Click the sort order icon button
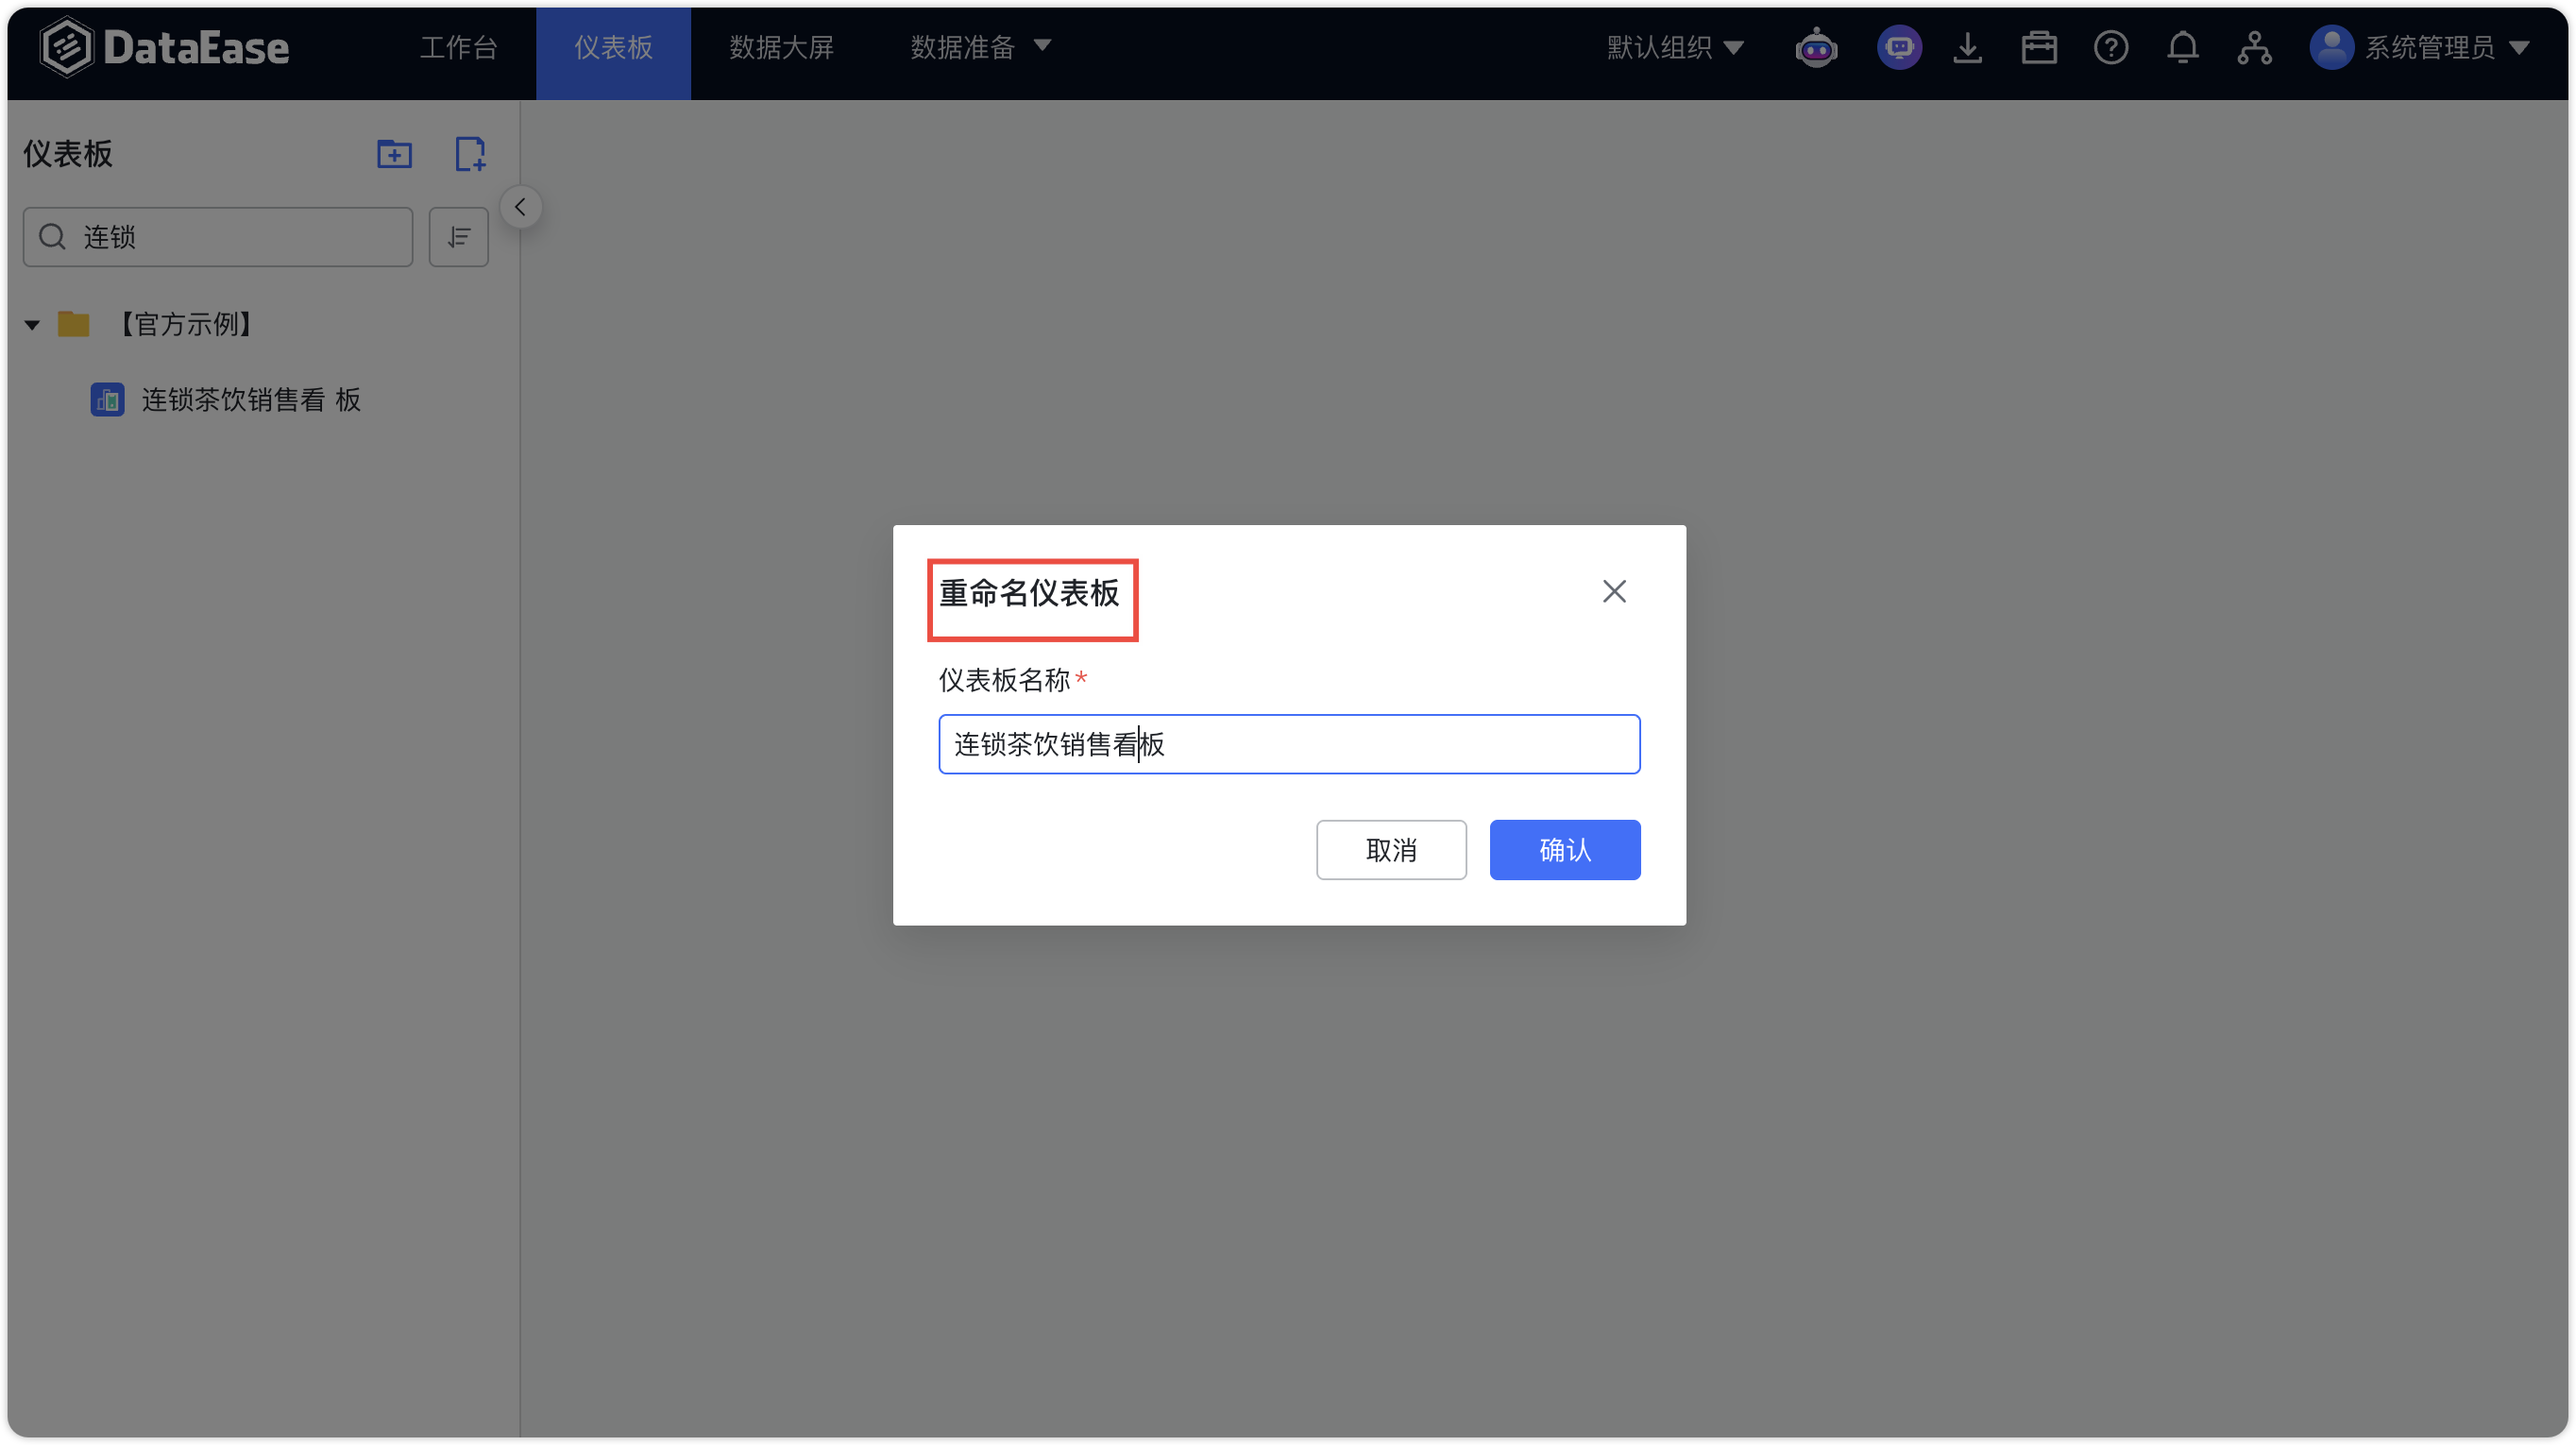The width and height of the screenshot is (2576, 1445). 458,237
